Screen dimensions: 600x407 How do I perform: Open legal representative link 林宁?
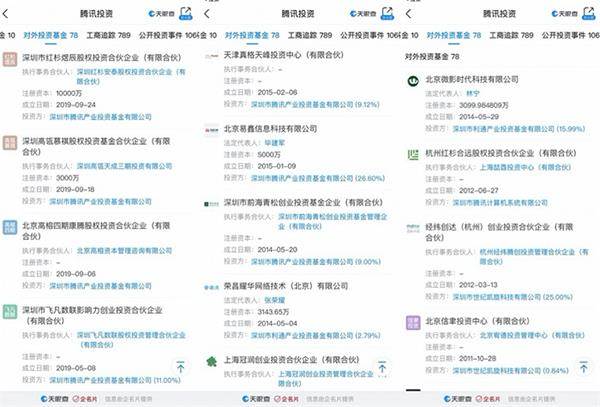pos(473,93)
